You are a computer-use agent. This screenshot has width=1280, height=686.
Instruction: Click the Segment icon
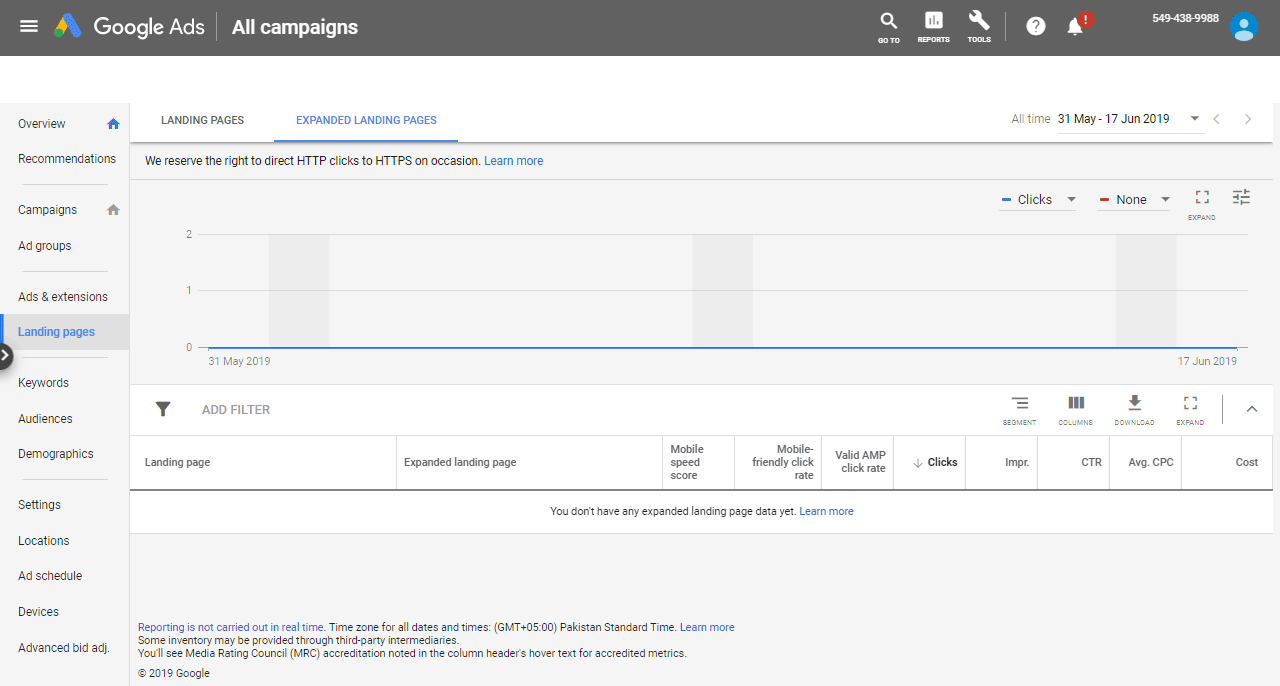tap(1019, 408)
